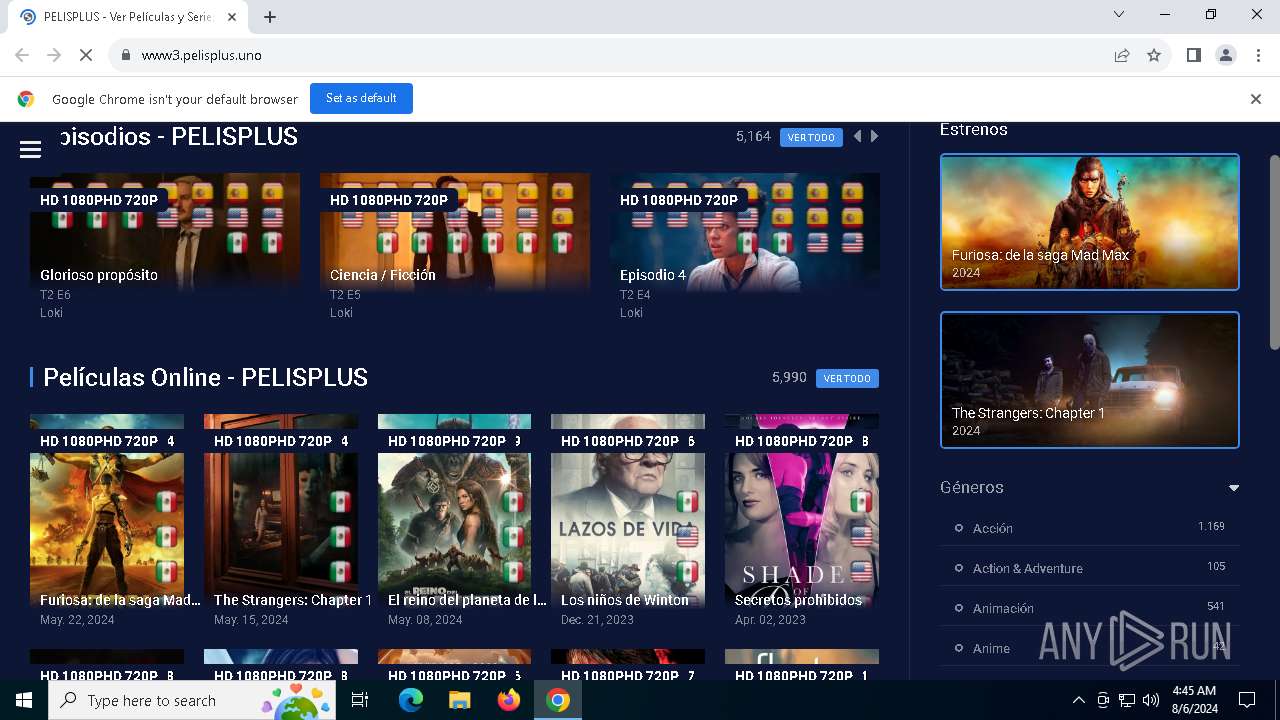Screen dimensions: 1280x720
Task: Open Chrome profile avatar
Action: pyautogui.click(x=1225, y=56)
